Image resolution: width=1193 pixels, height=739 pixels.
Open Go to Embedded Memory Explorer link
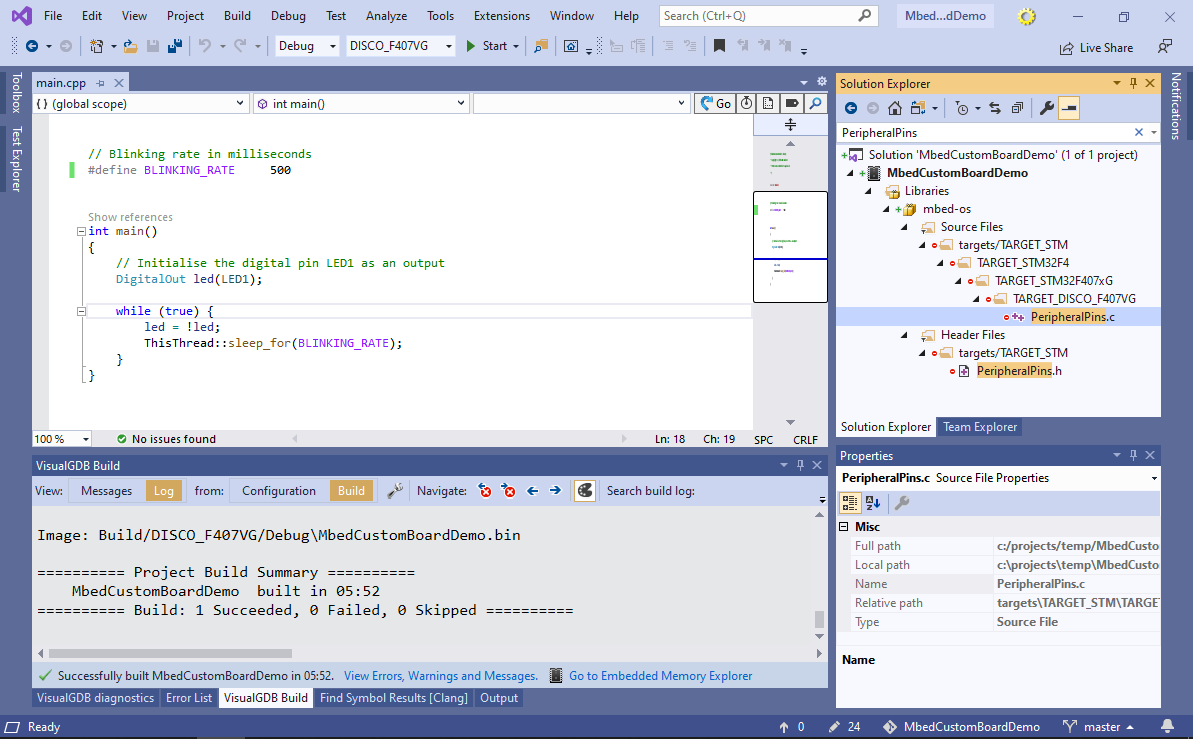click(660, 676)
